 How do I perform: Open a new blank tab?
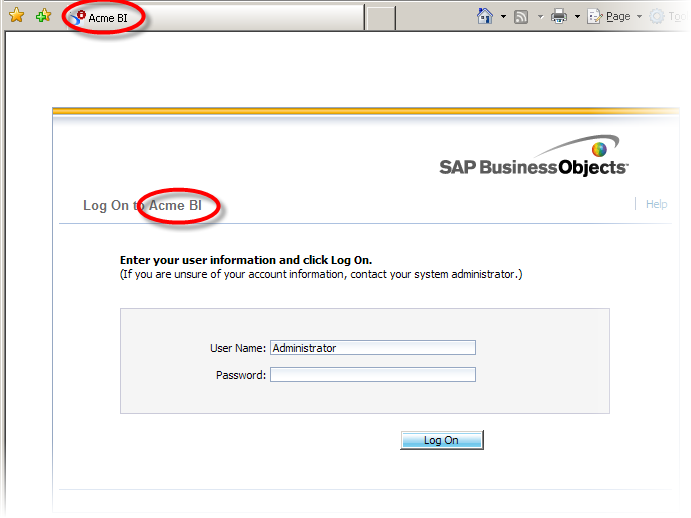(380, 18)
